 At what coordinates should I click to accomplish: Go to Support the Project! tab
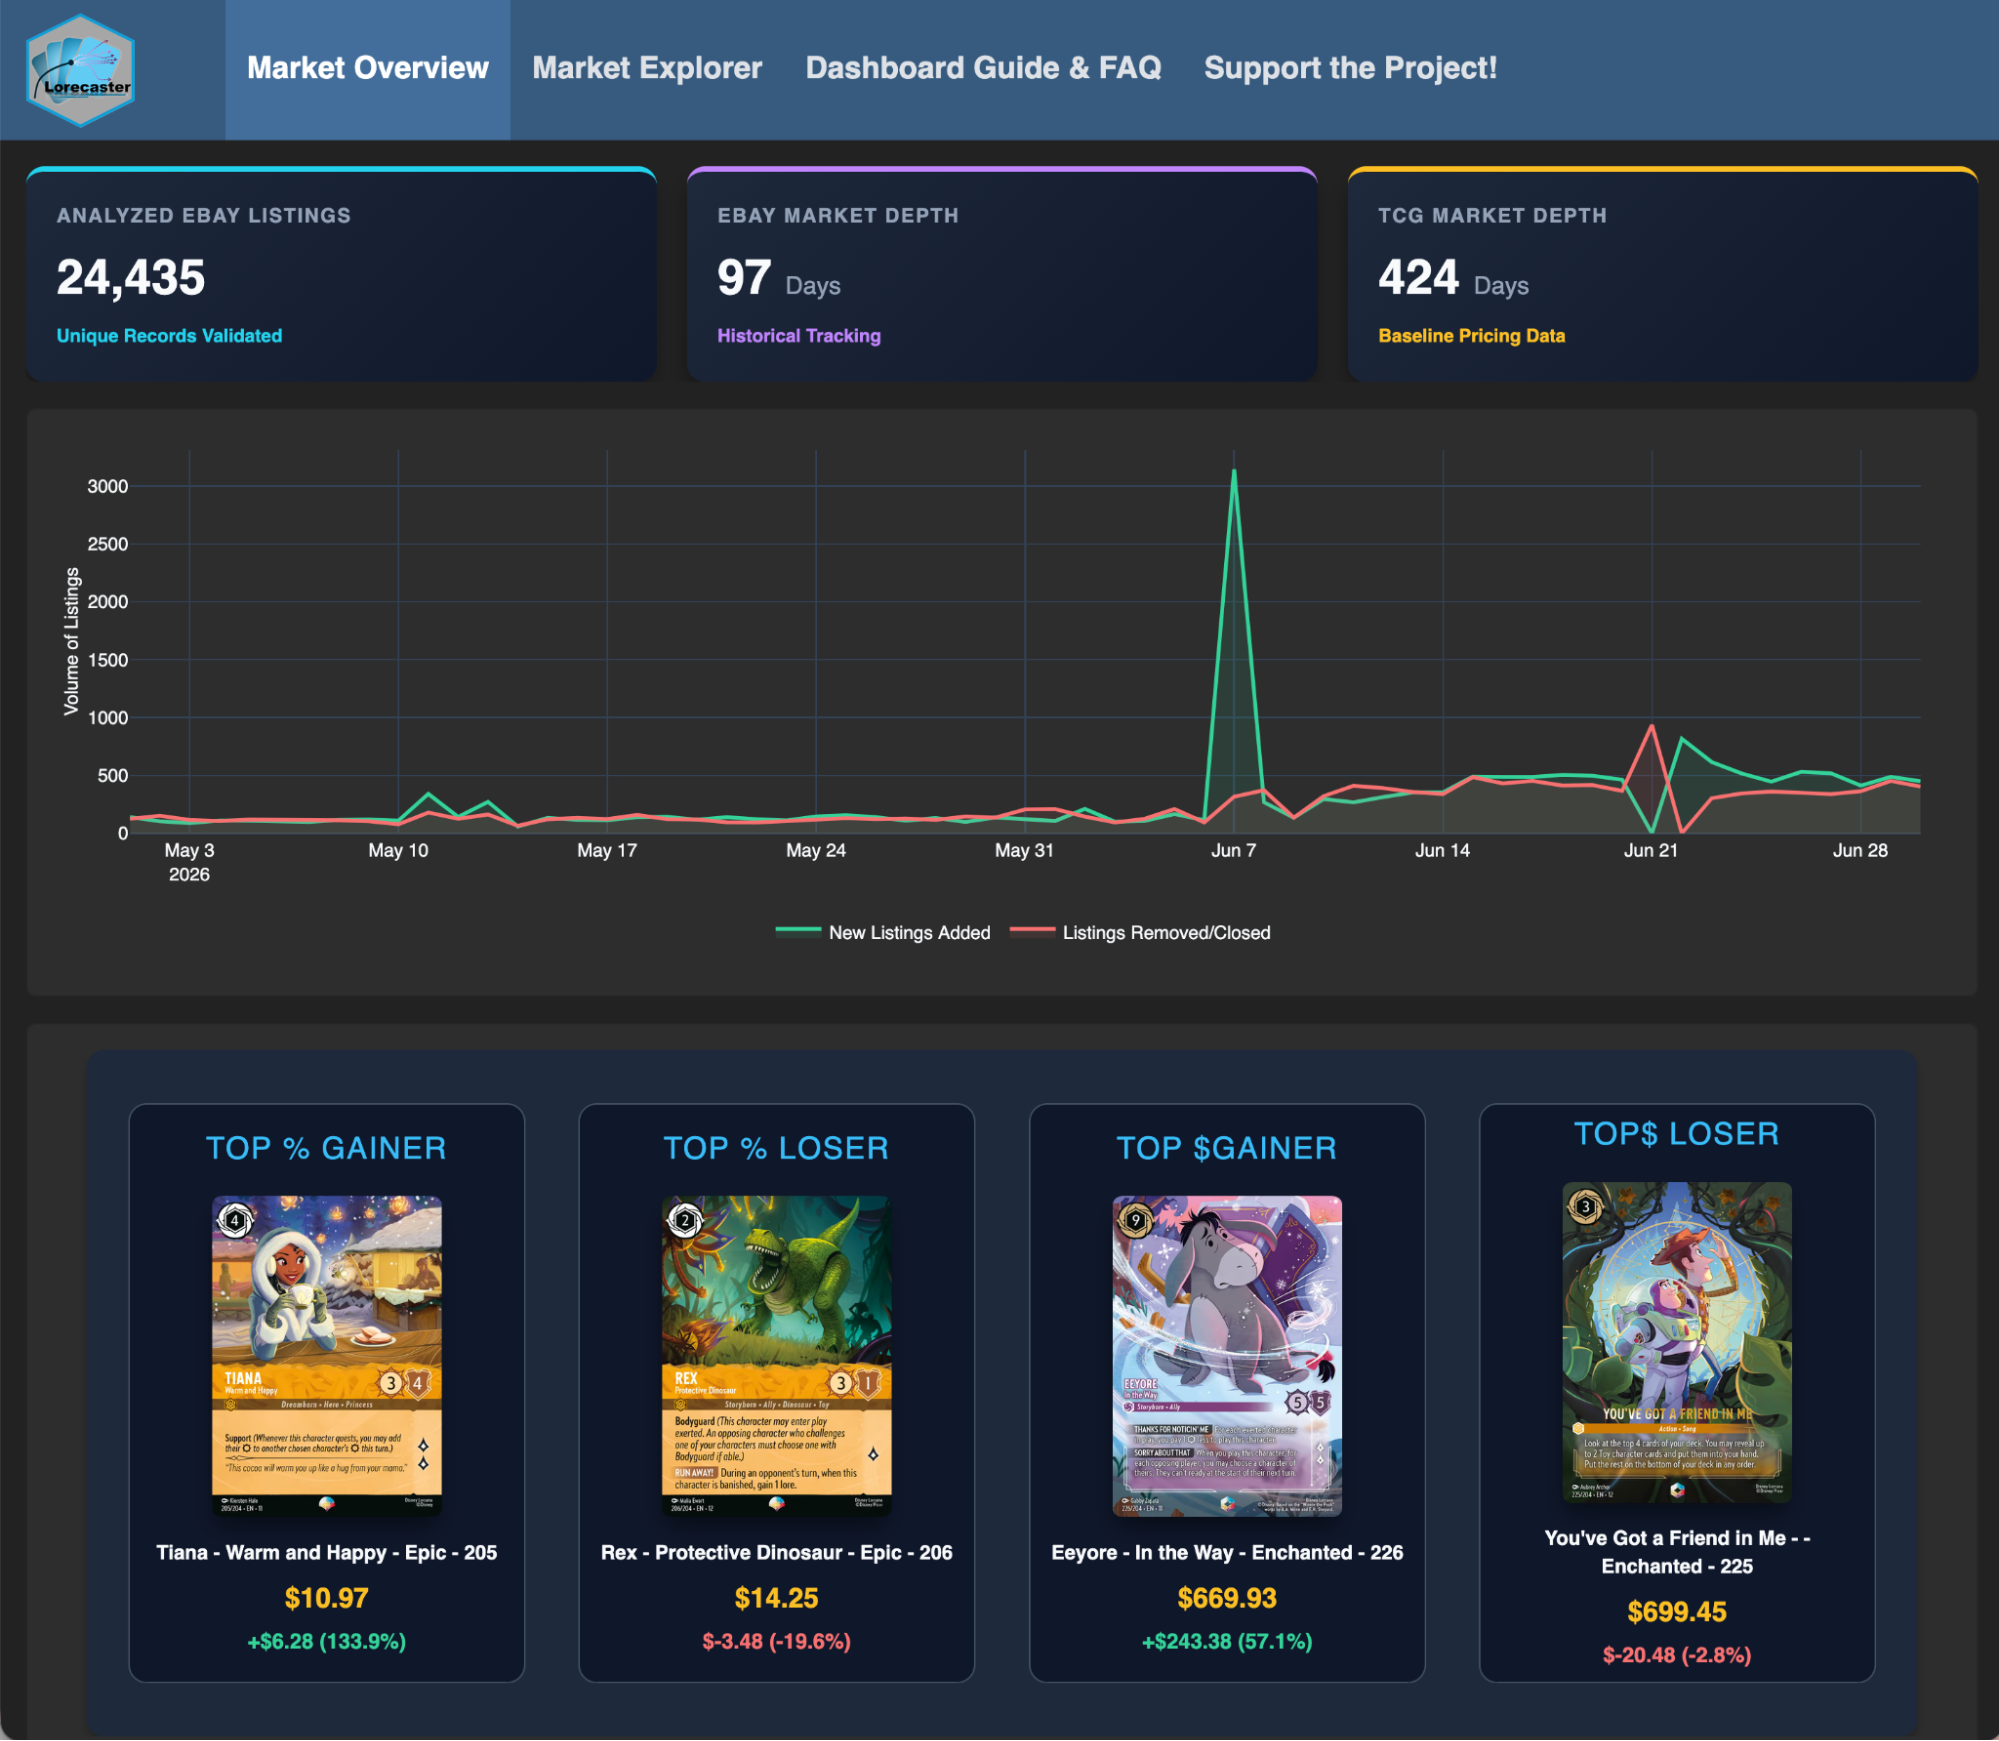pos(1350,68)
